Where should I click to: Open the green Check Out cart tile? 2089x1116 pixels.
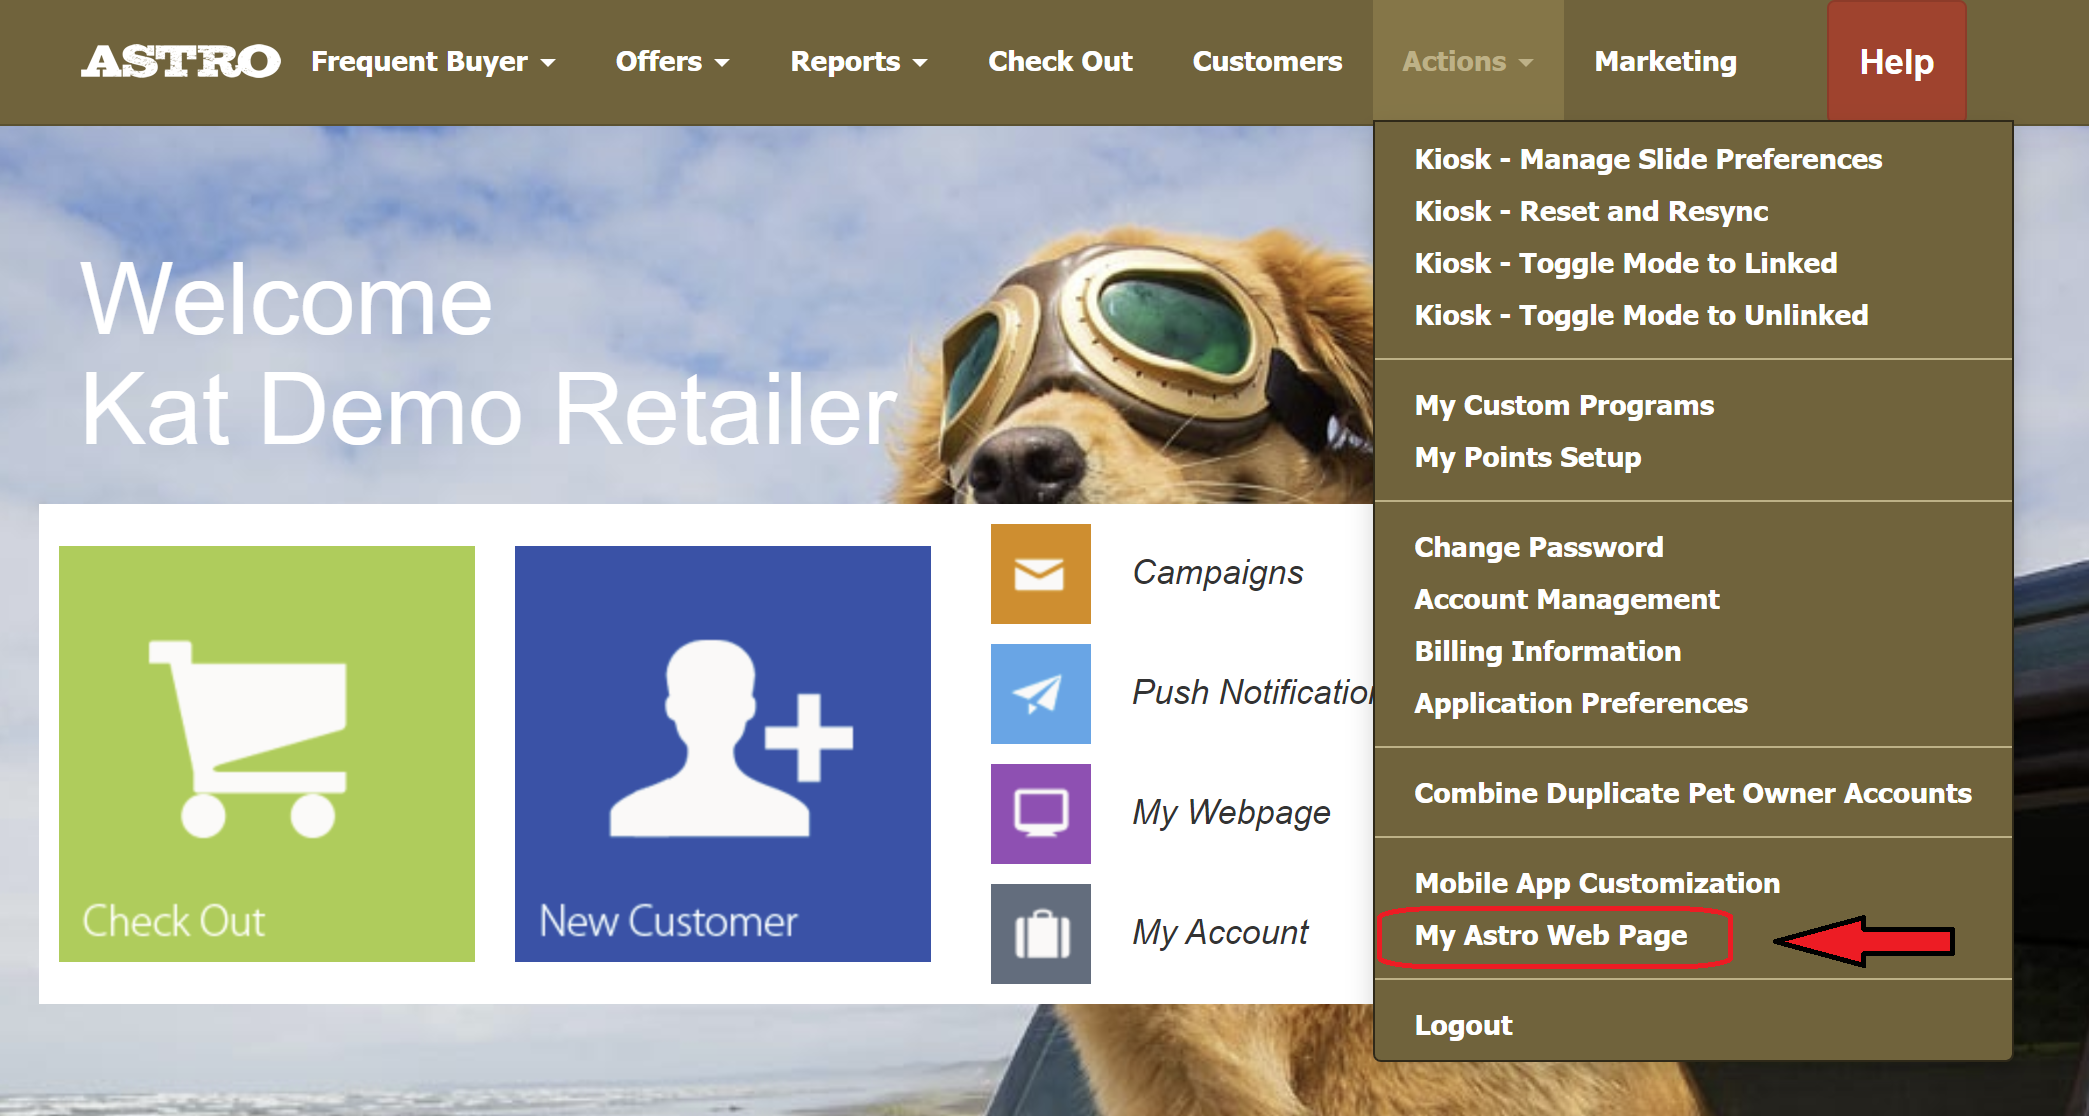(266, 753)
